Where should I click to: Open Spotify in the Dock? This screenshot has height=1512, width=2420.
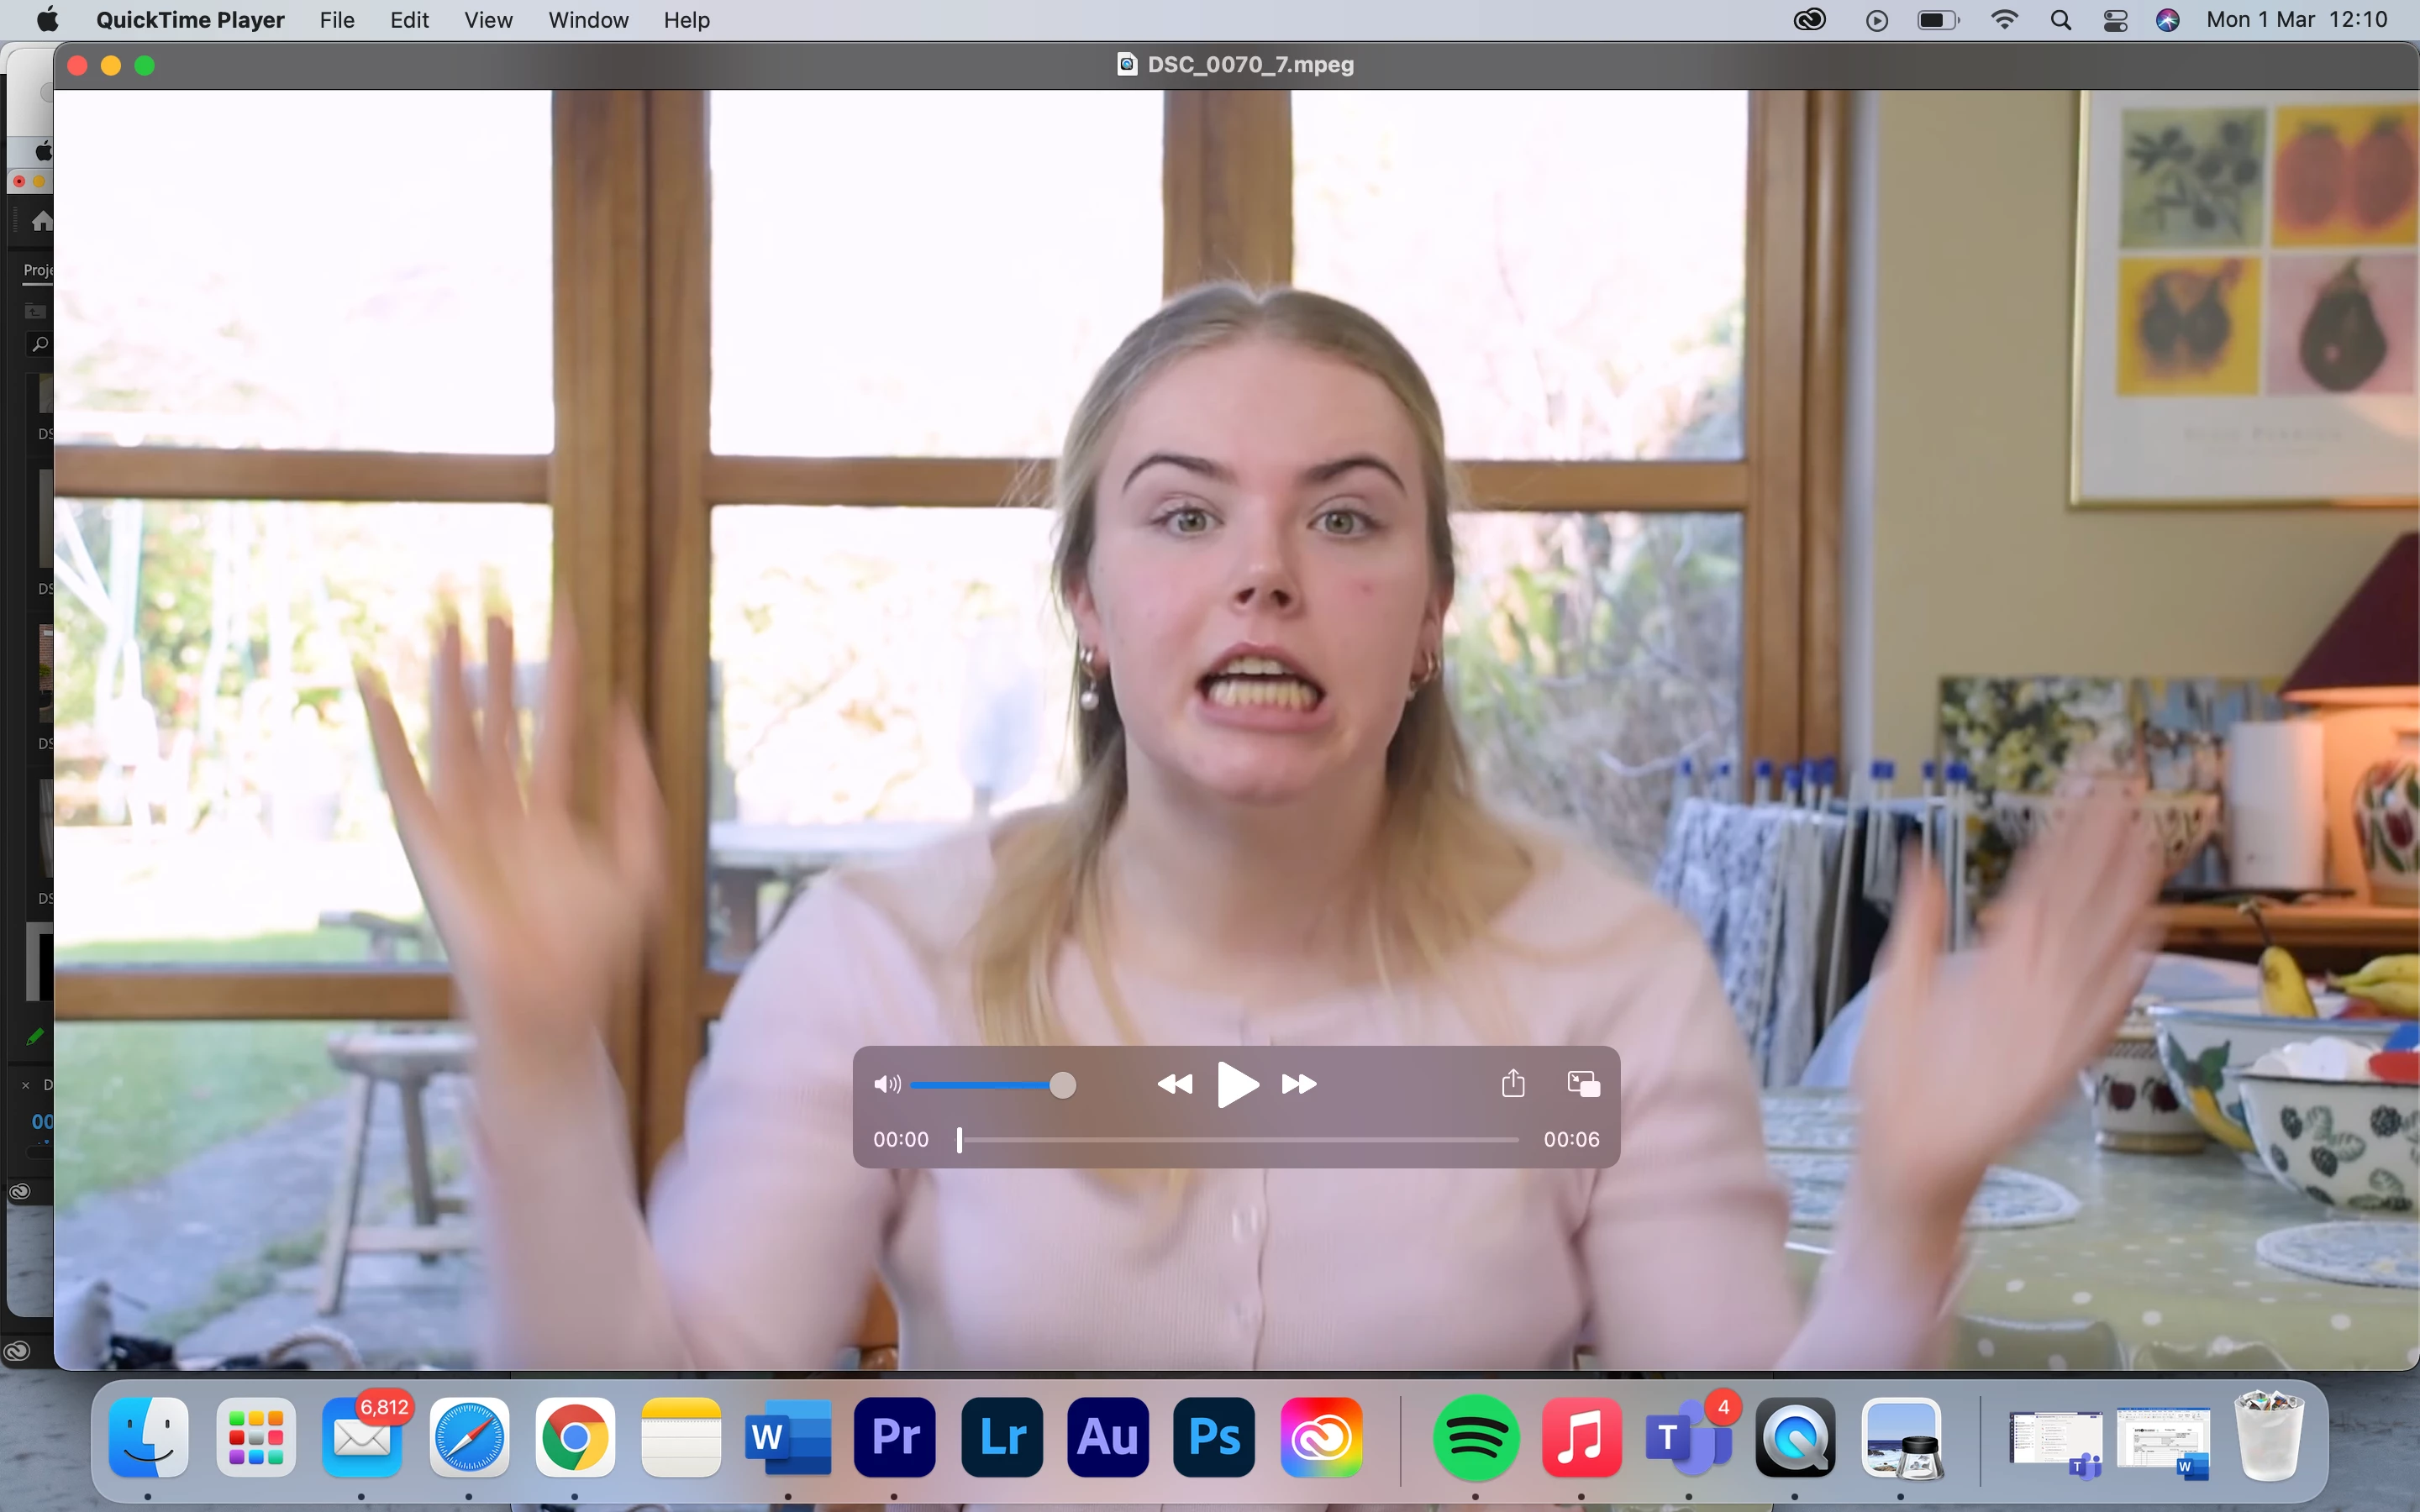coord(1476,1437)
